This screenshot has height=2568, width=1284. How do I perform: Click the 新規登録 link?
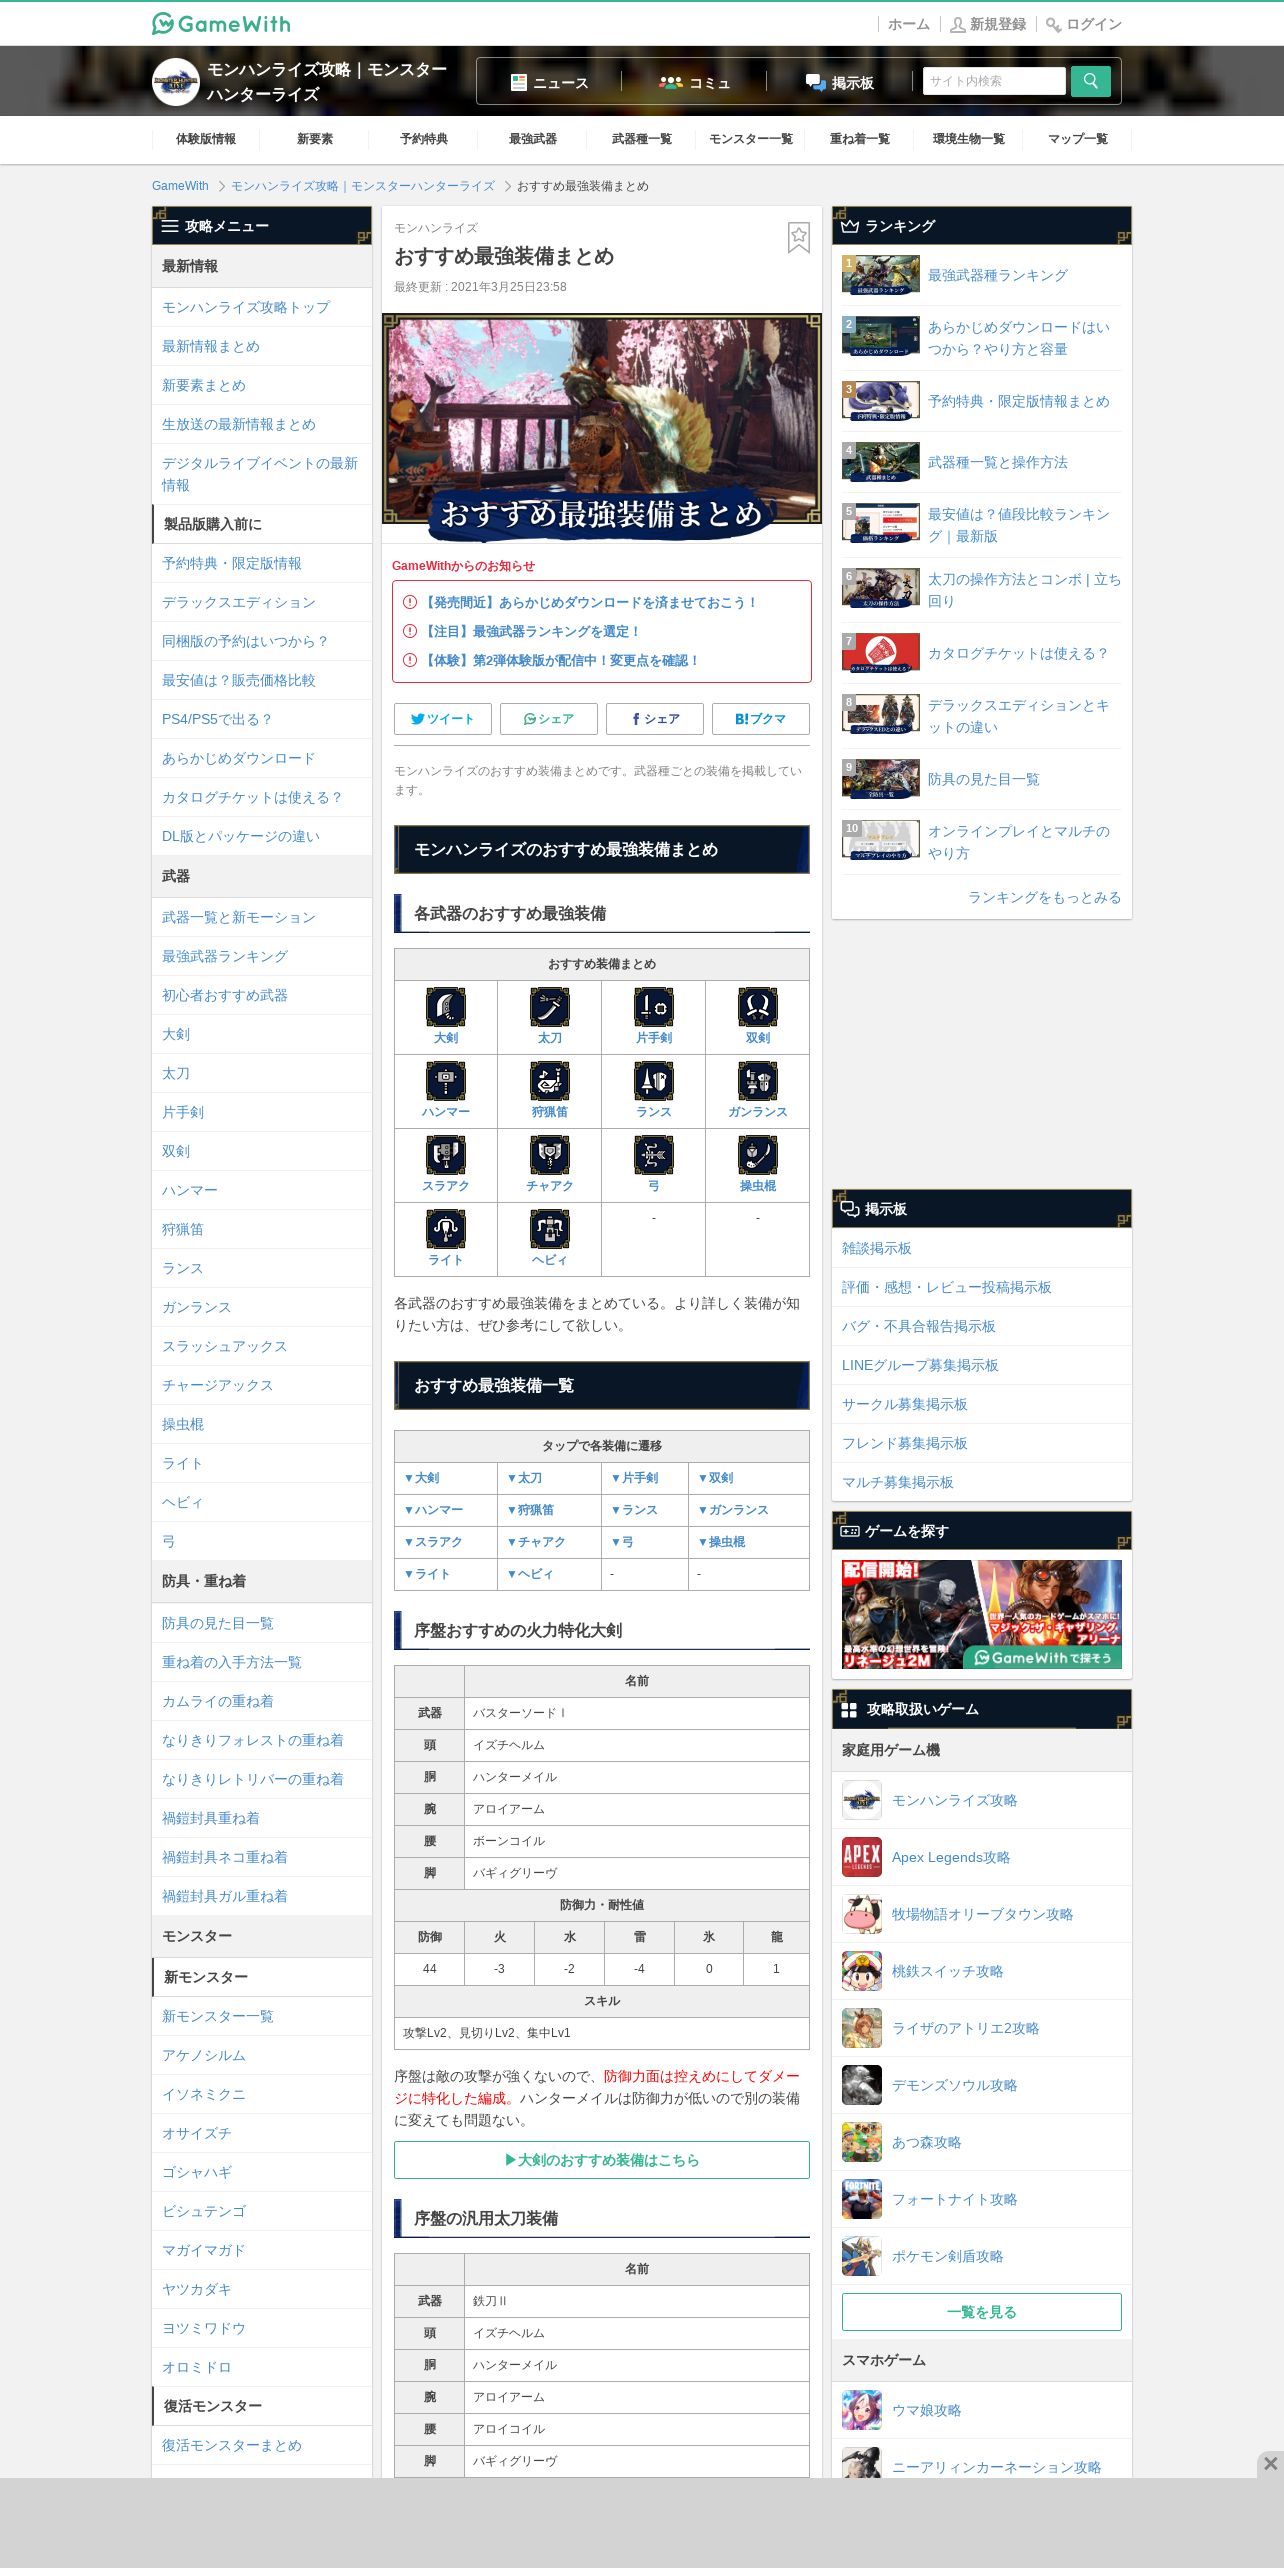[988, 24]
